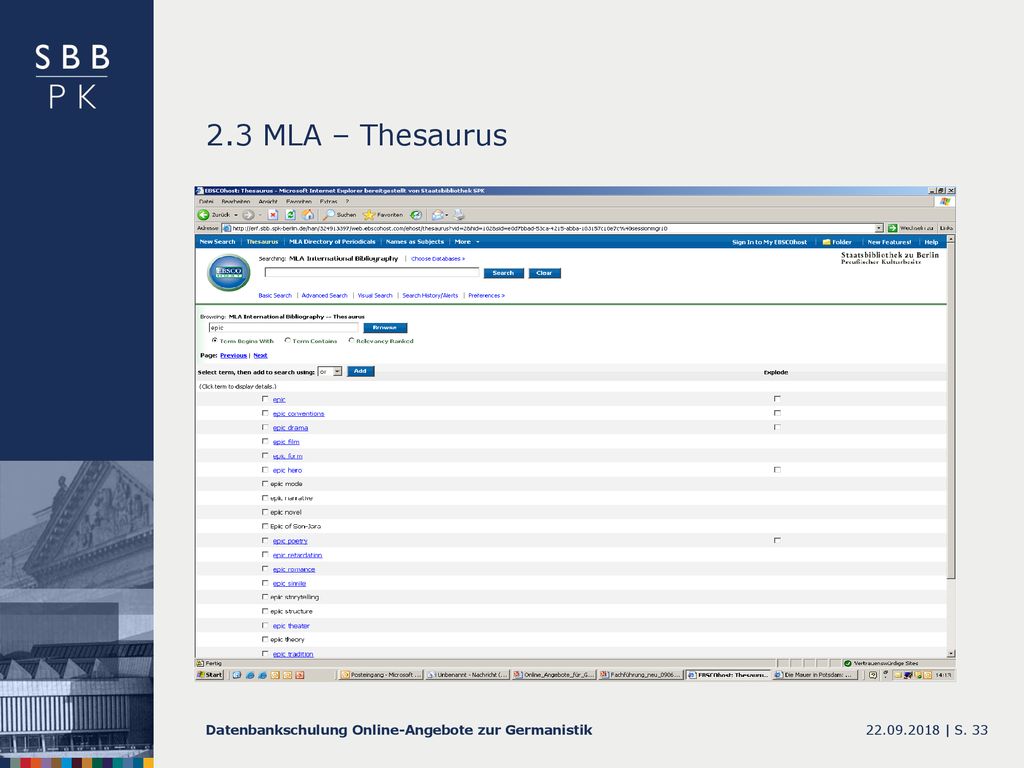1024x768 pixels.
Task: Click the Browse button
Action: 385,328
